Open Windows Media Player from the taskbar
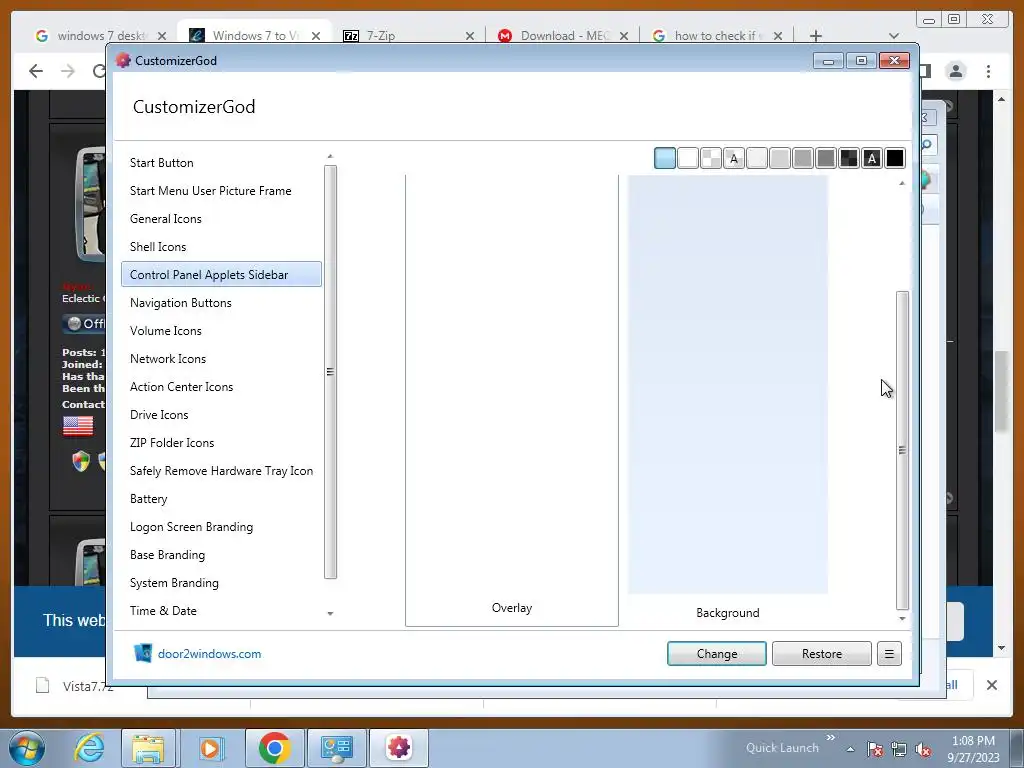 (x=210, y=748)
